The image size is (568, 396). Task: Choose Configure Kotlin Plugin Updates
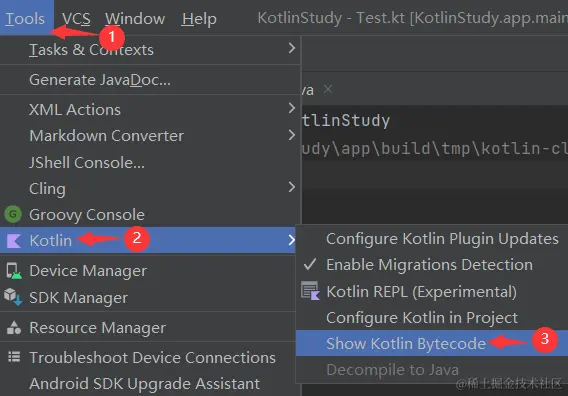[432, 239]
